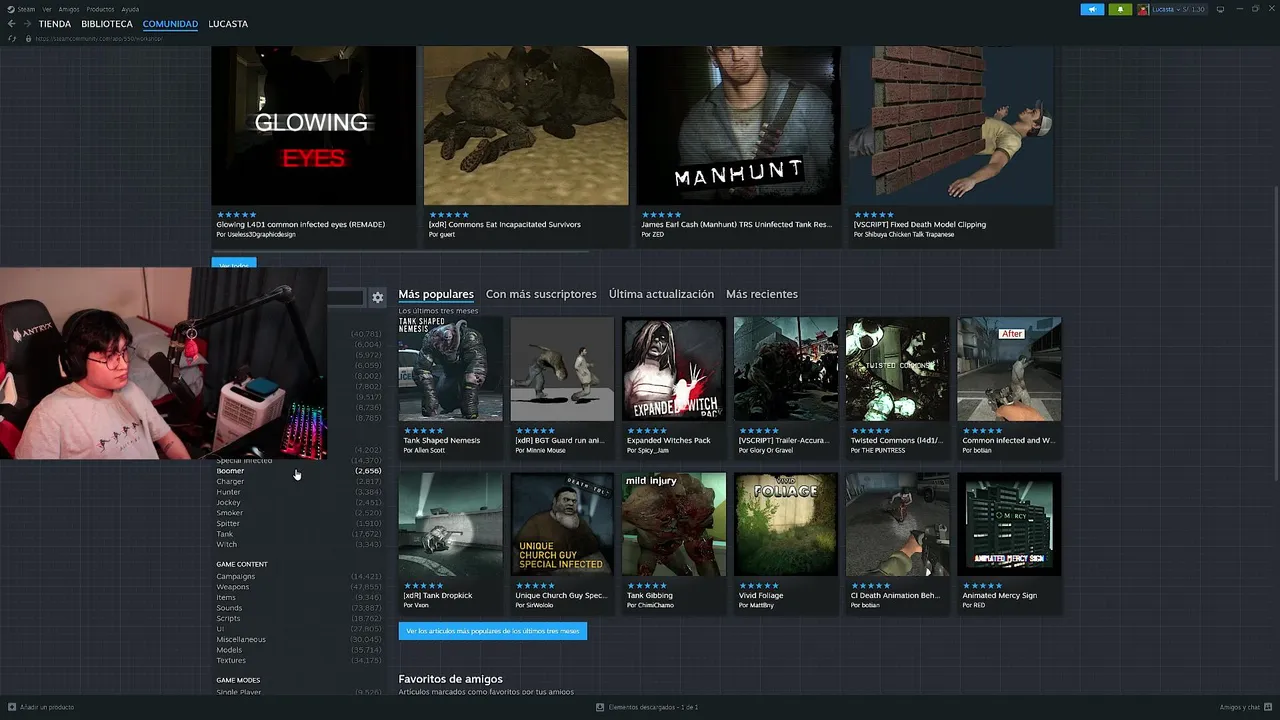This screenshot has height=720, width=1280.
Task: Click the Lucasta profile avatar
Action: (x=1143, y=9)
